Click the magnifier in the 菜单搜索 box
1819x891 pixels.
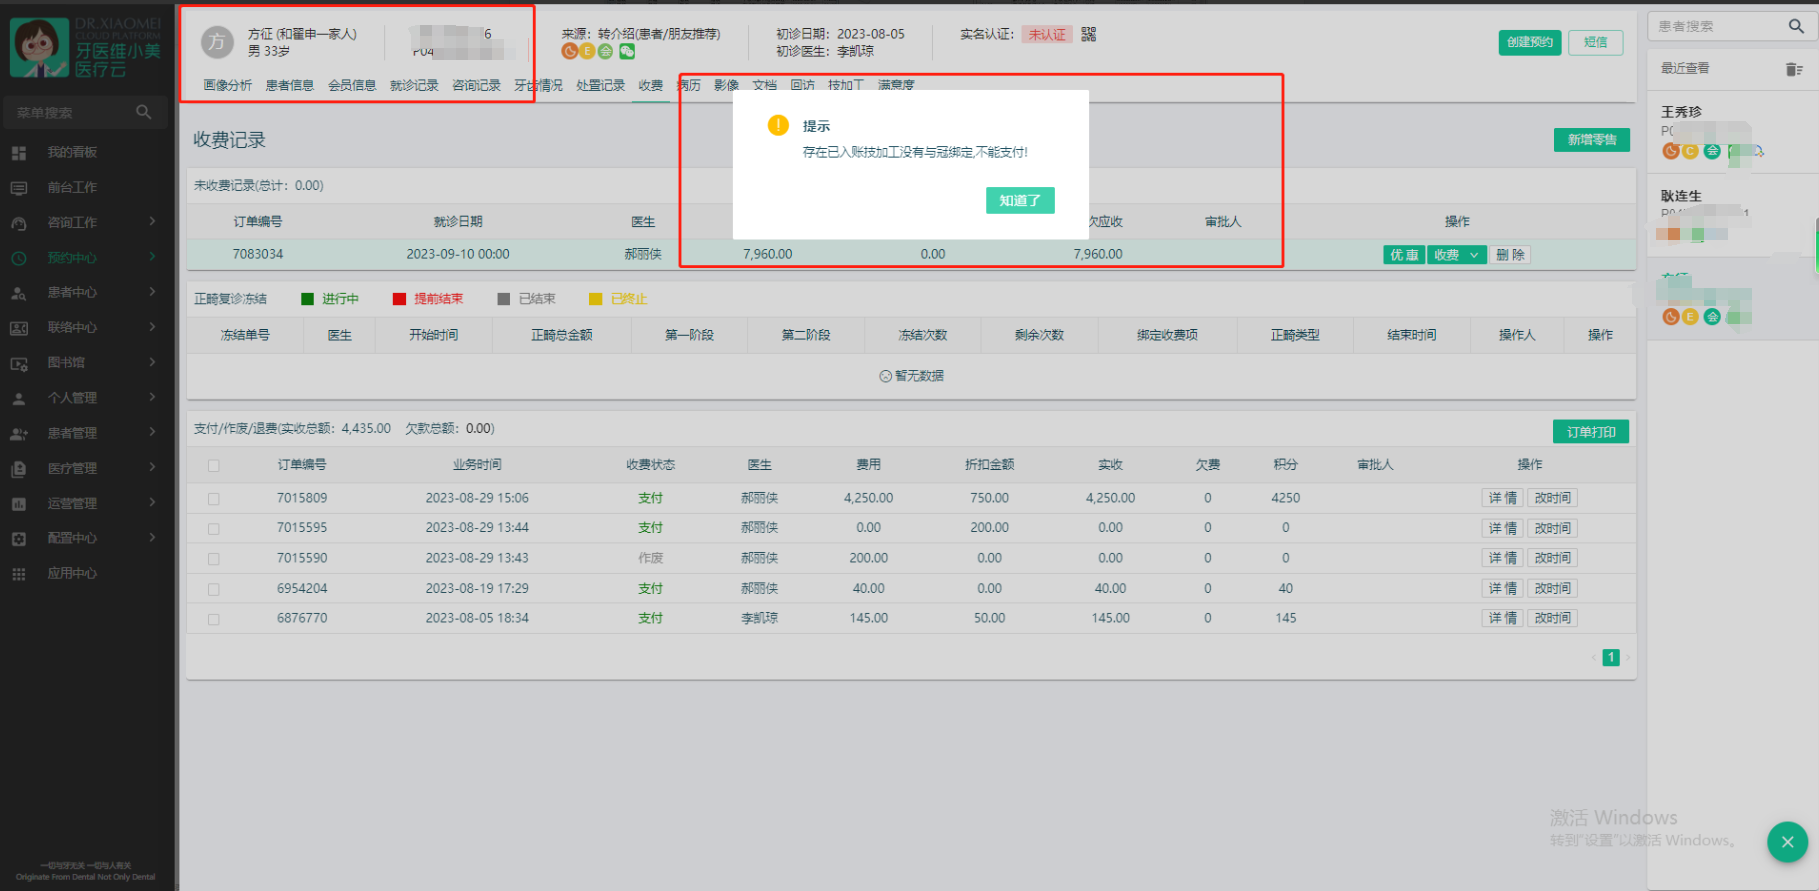tap(144, 112)
